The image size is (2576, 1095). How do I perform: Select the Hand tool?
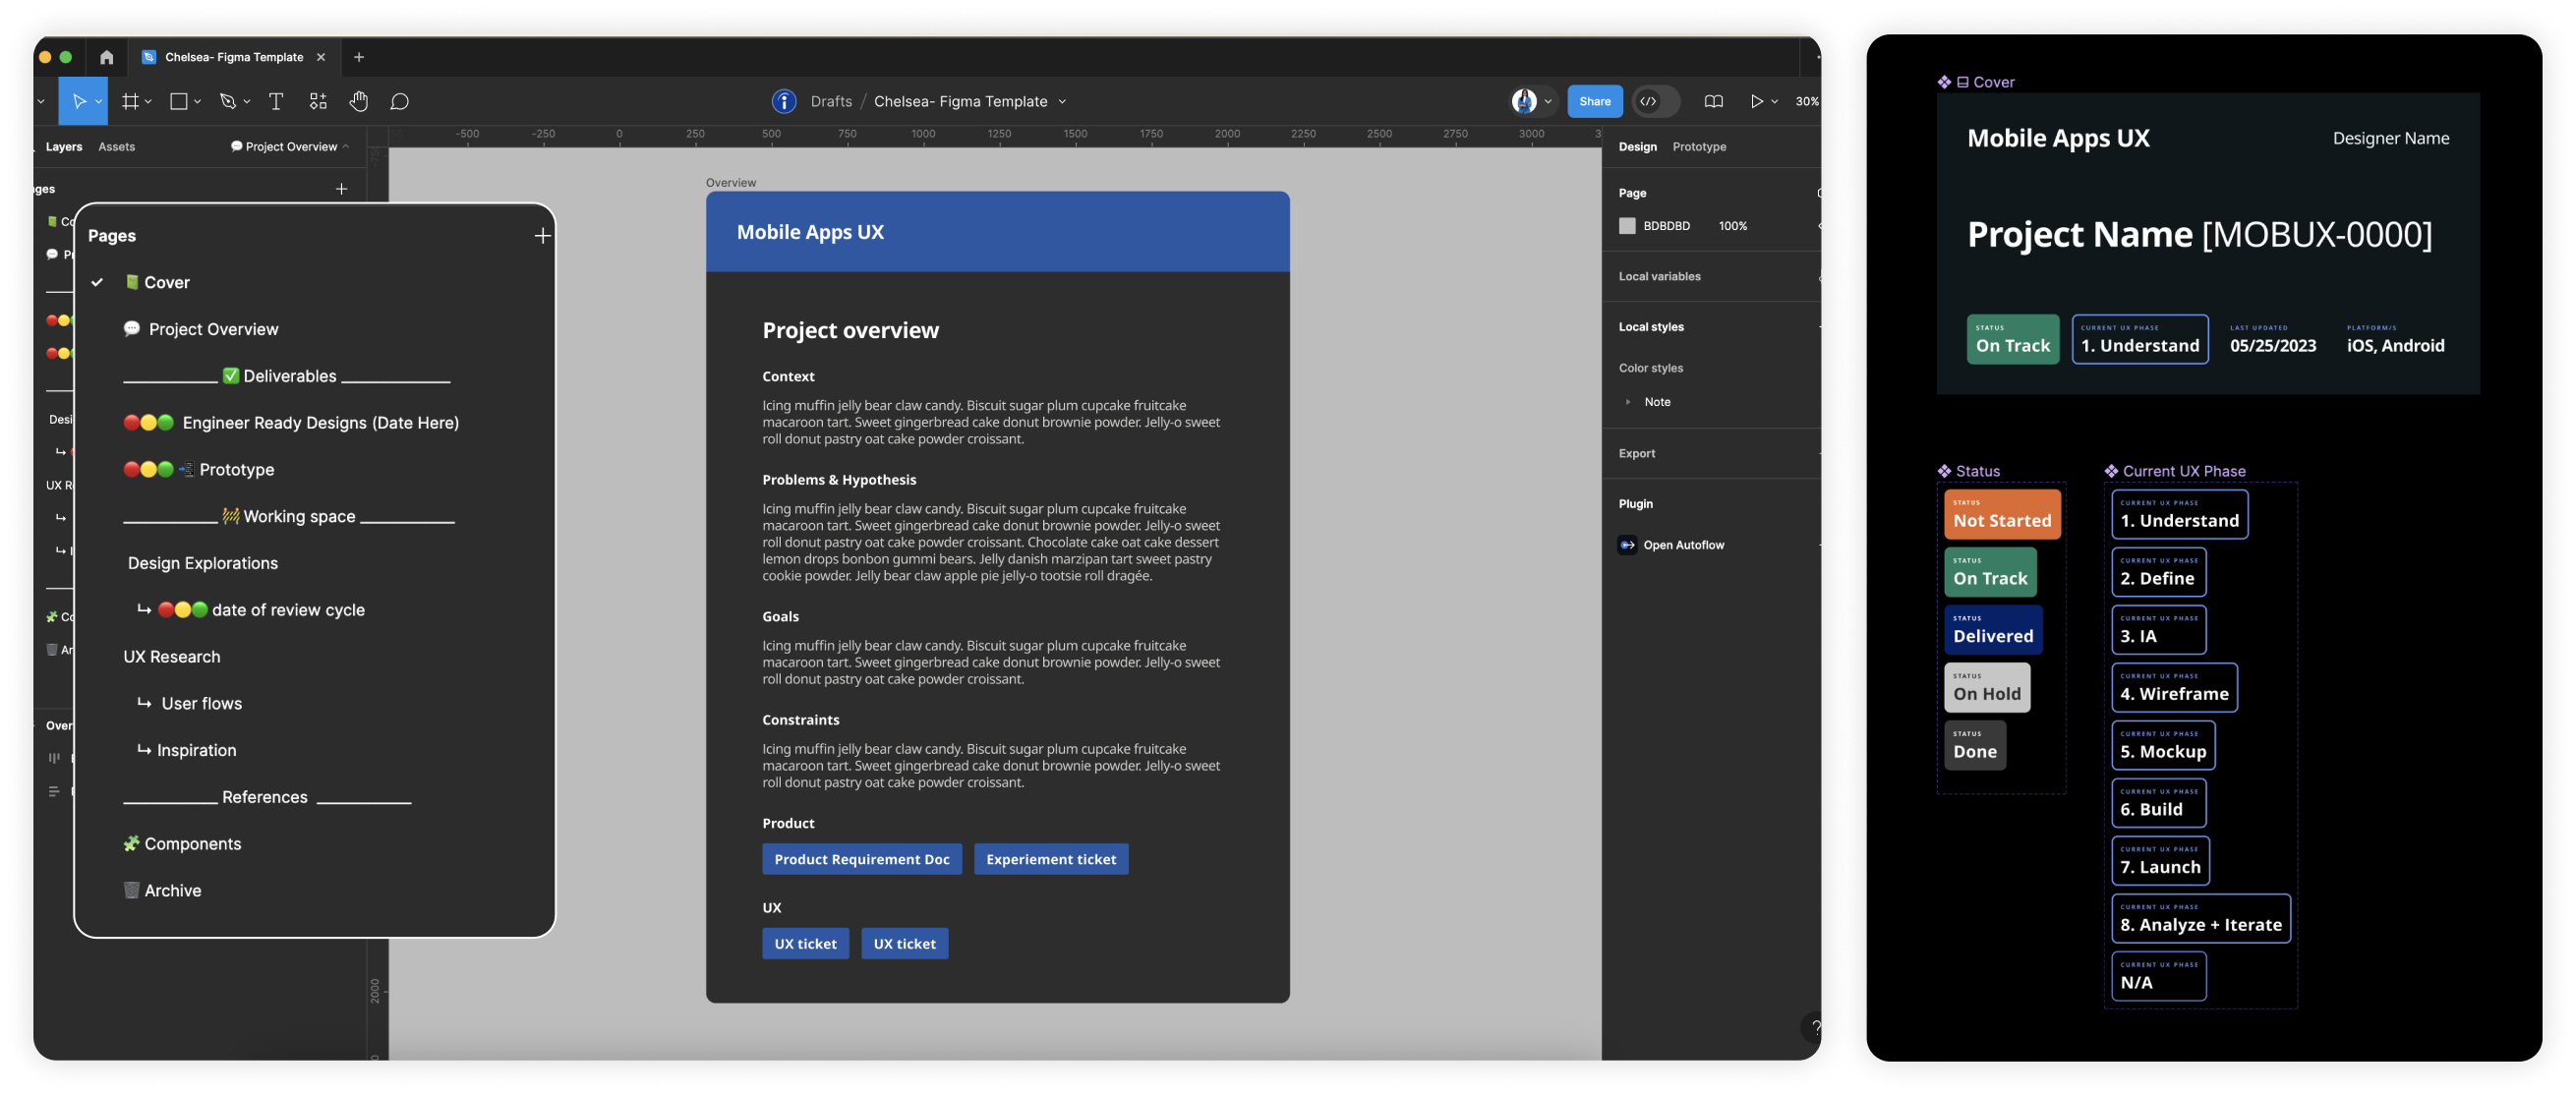tap(358, 101)
